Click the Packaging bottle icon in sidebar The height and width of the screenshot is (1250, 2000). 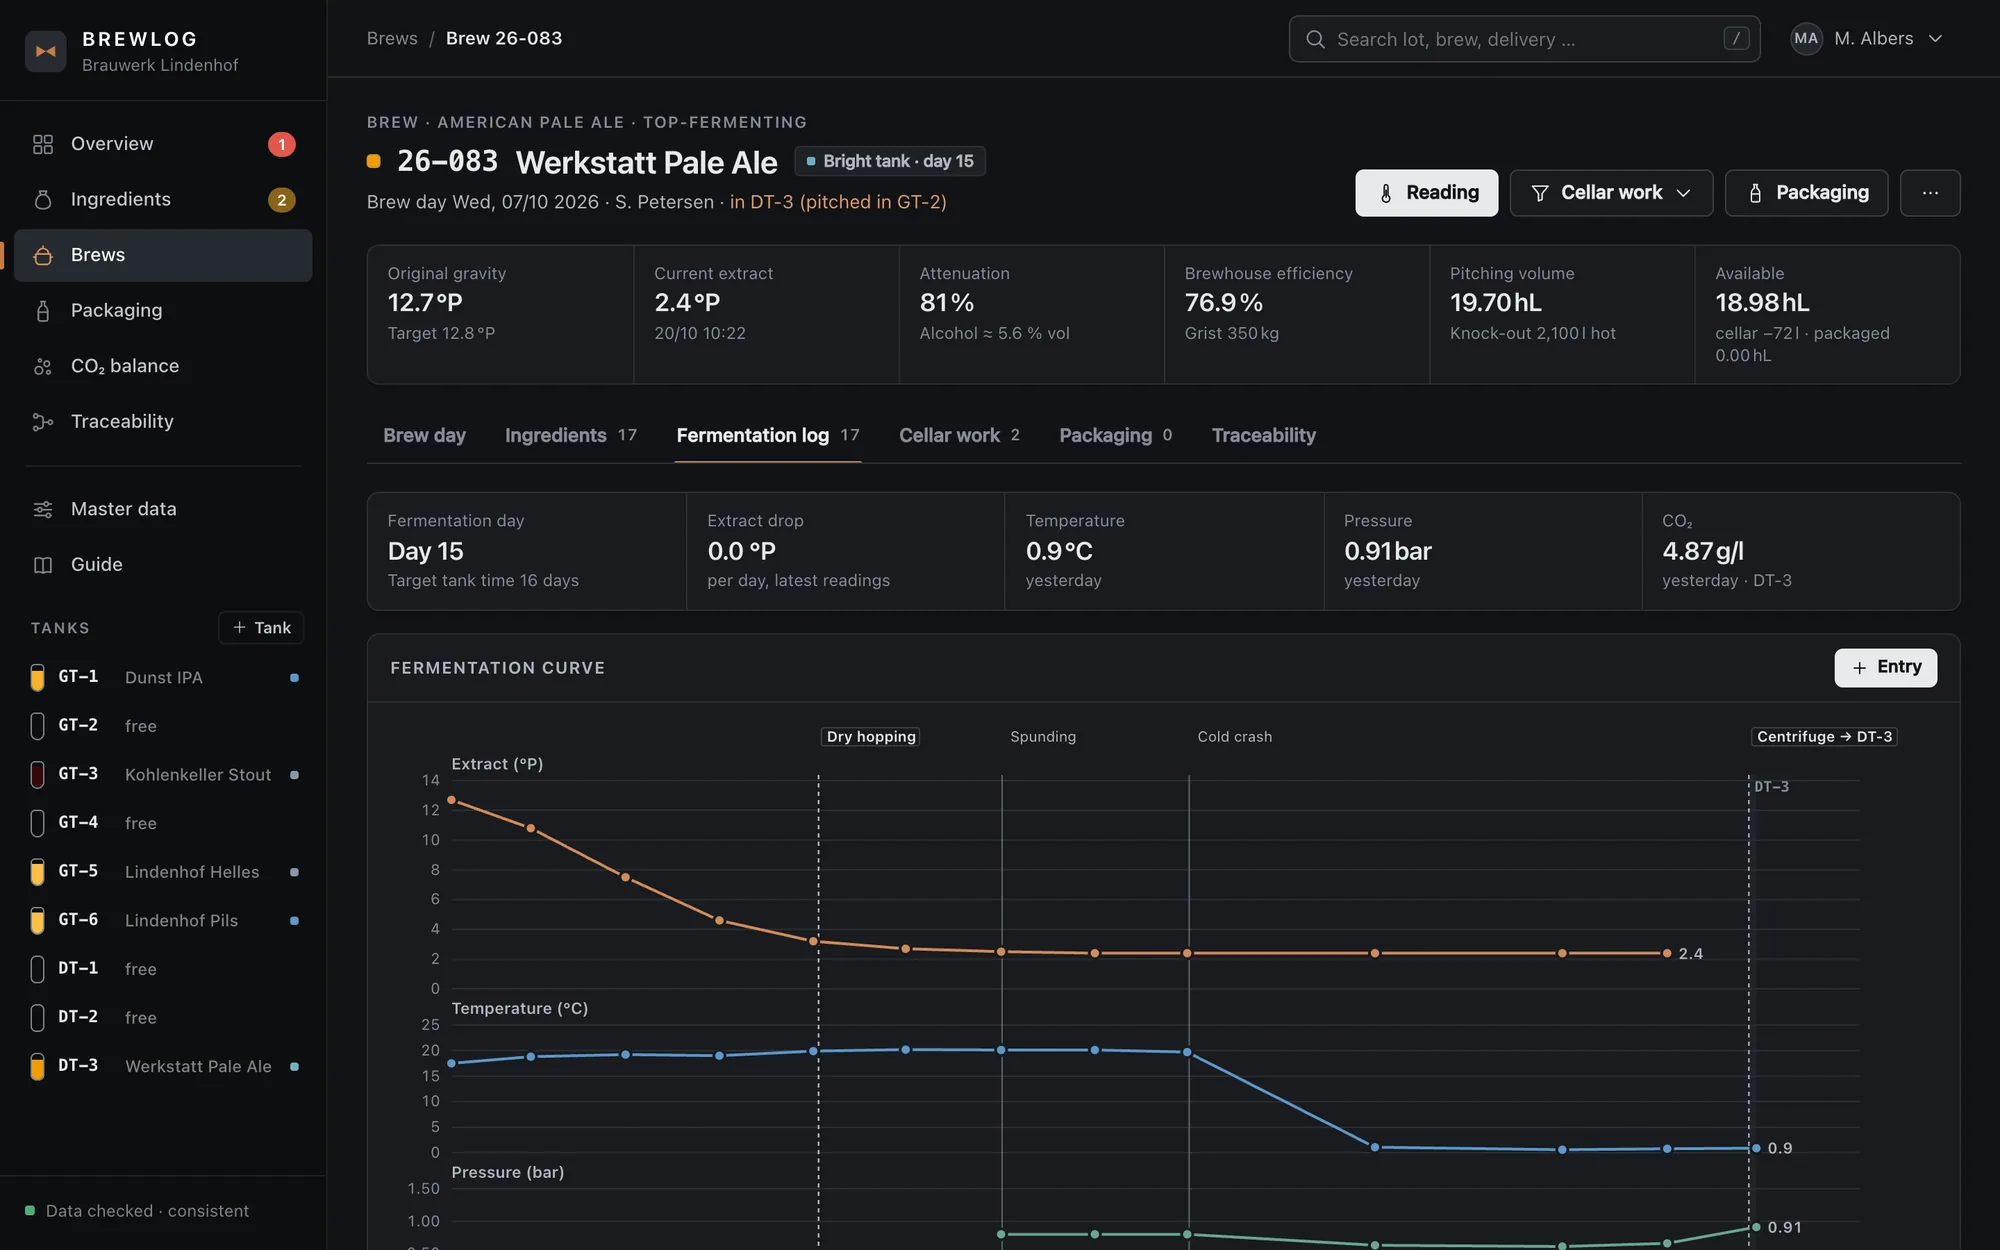42,311
